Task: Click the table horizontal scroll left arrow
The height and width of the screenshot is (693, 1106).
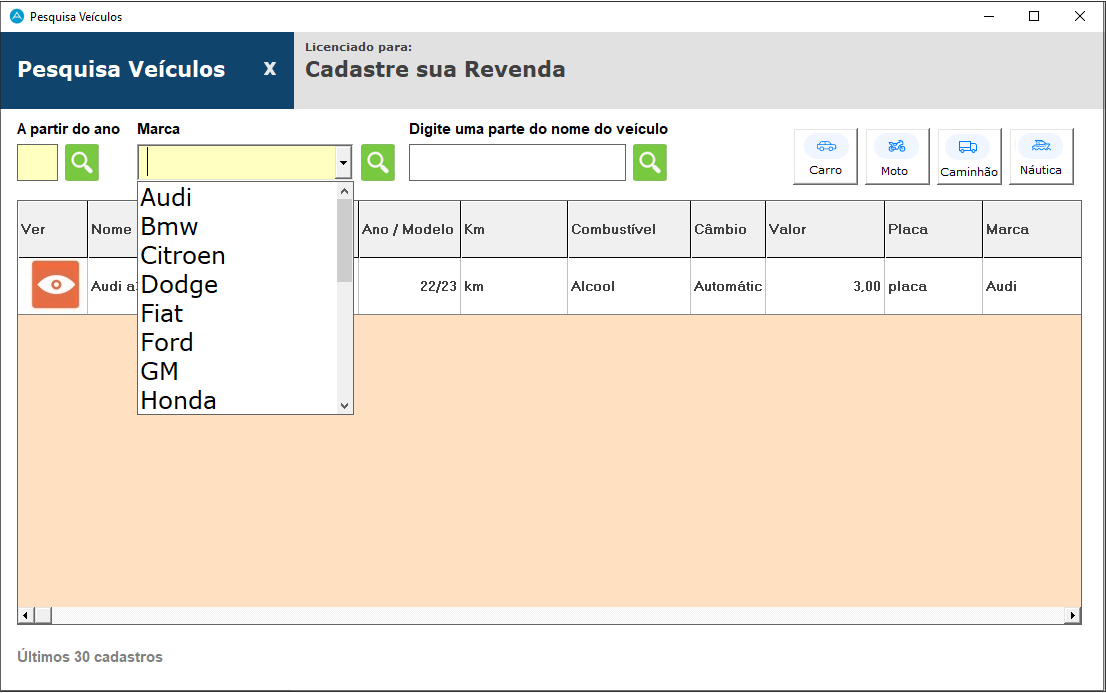Action: 25,615
